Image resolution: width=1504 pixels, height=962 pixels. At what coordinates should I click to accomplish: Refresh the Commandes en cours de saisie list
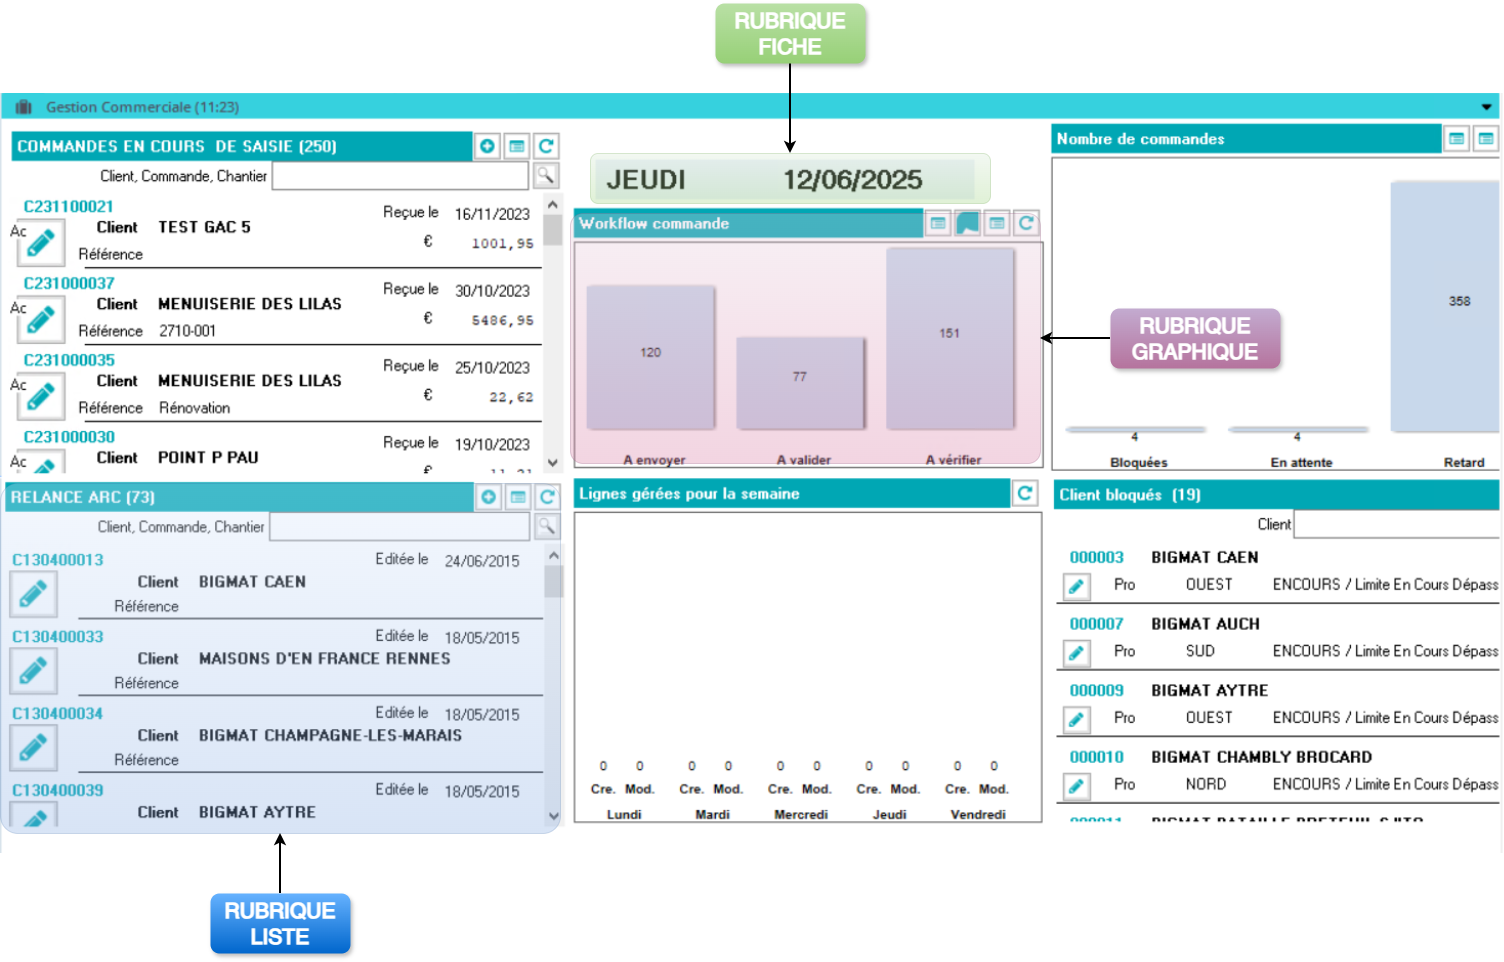[546, 146]
